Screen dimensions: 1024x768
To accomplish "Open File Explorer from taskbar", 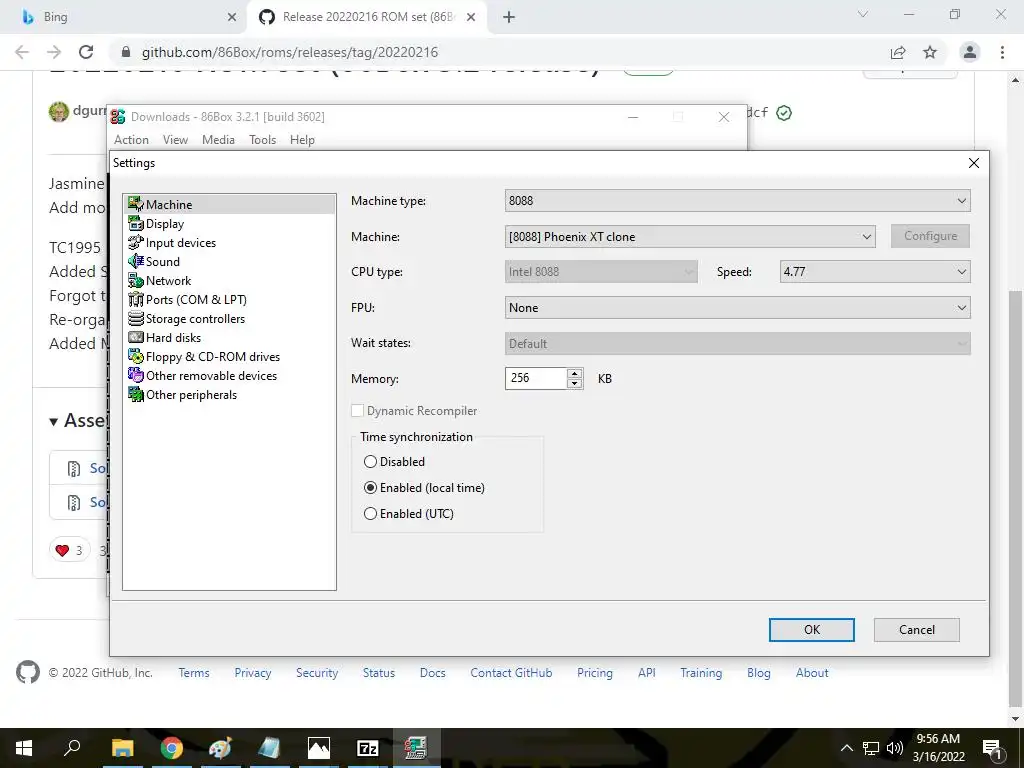I will (122, 748).
